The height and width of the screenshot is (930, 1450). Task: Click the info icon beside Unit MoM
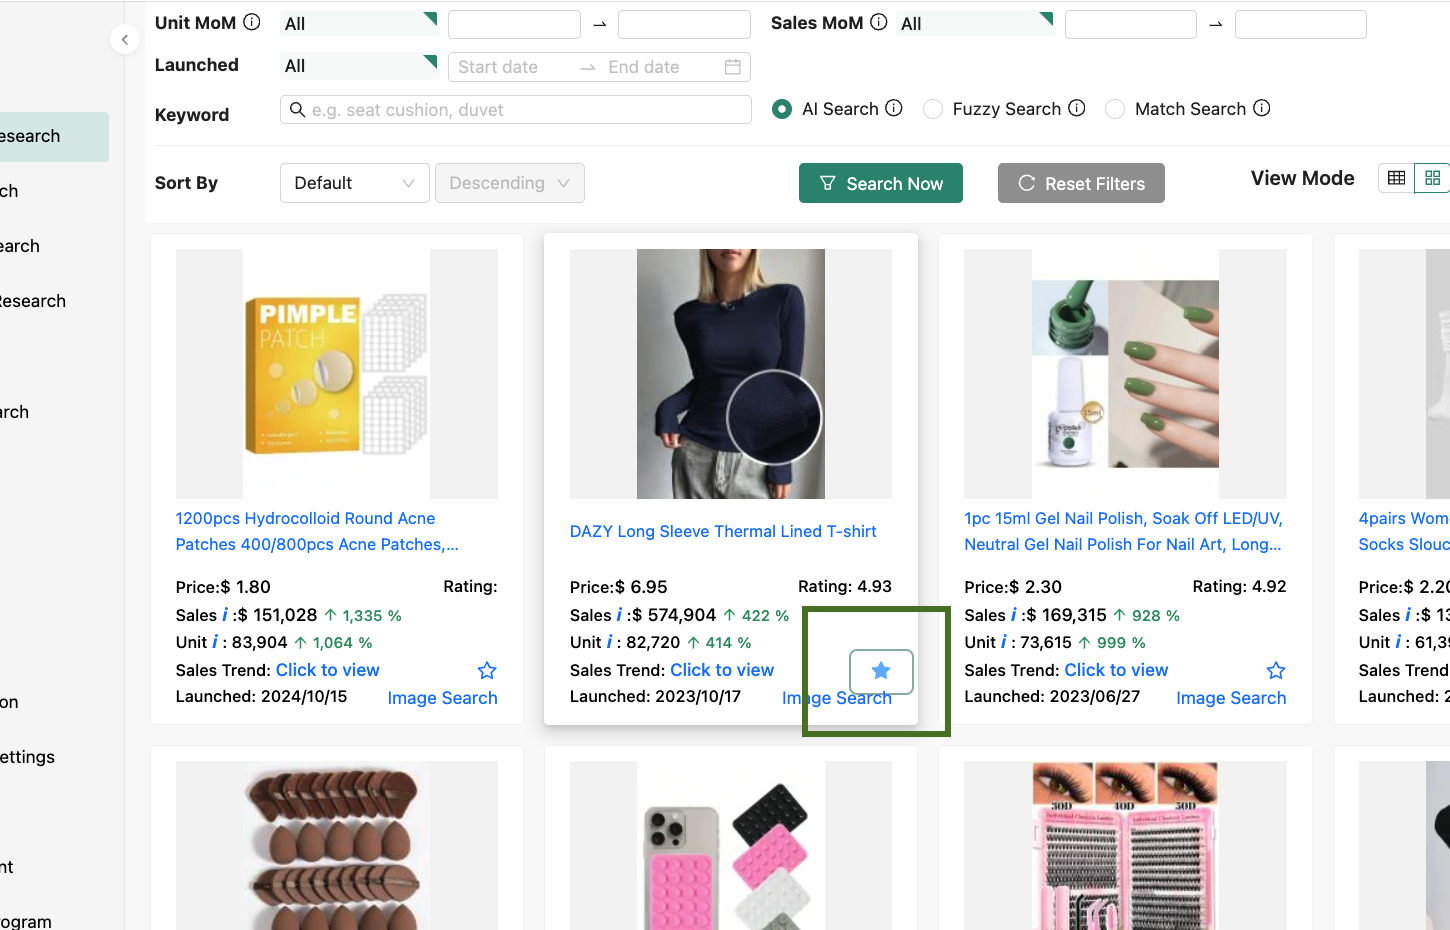tap(251, 20)
